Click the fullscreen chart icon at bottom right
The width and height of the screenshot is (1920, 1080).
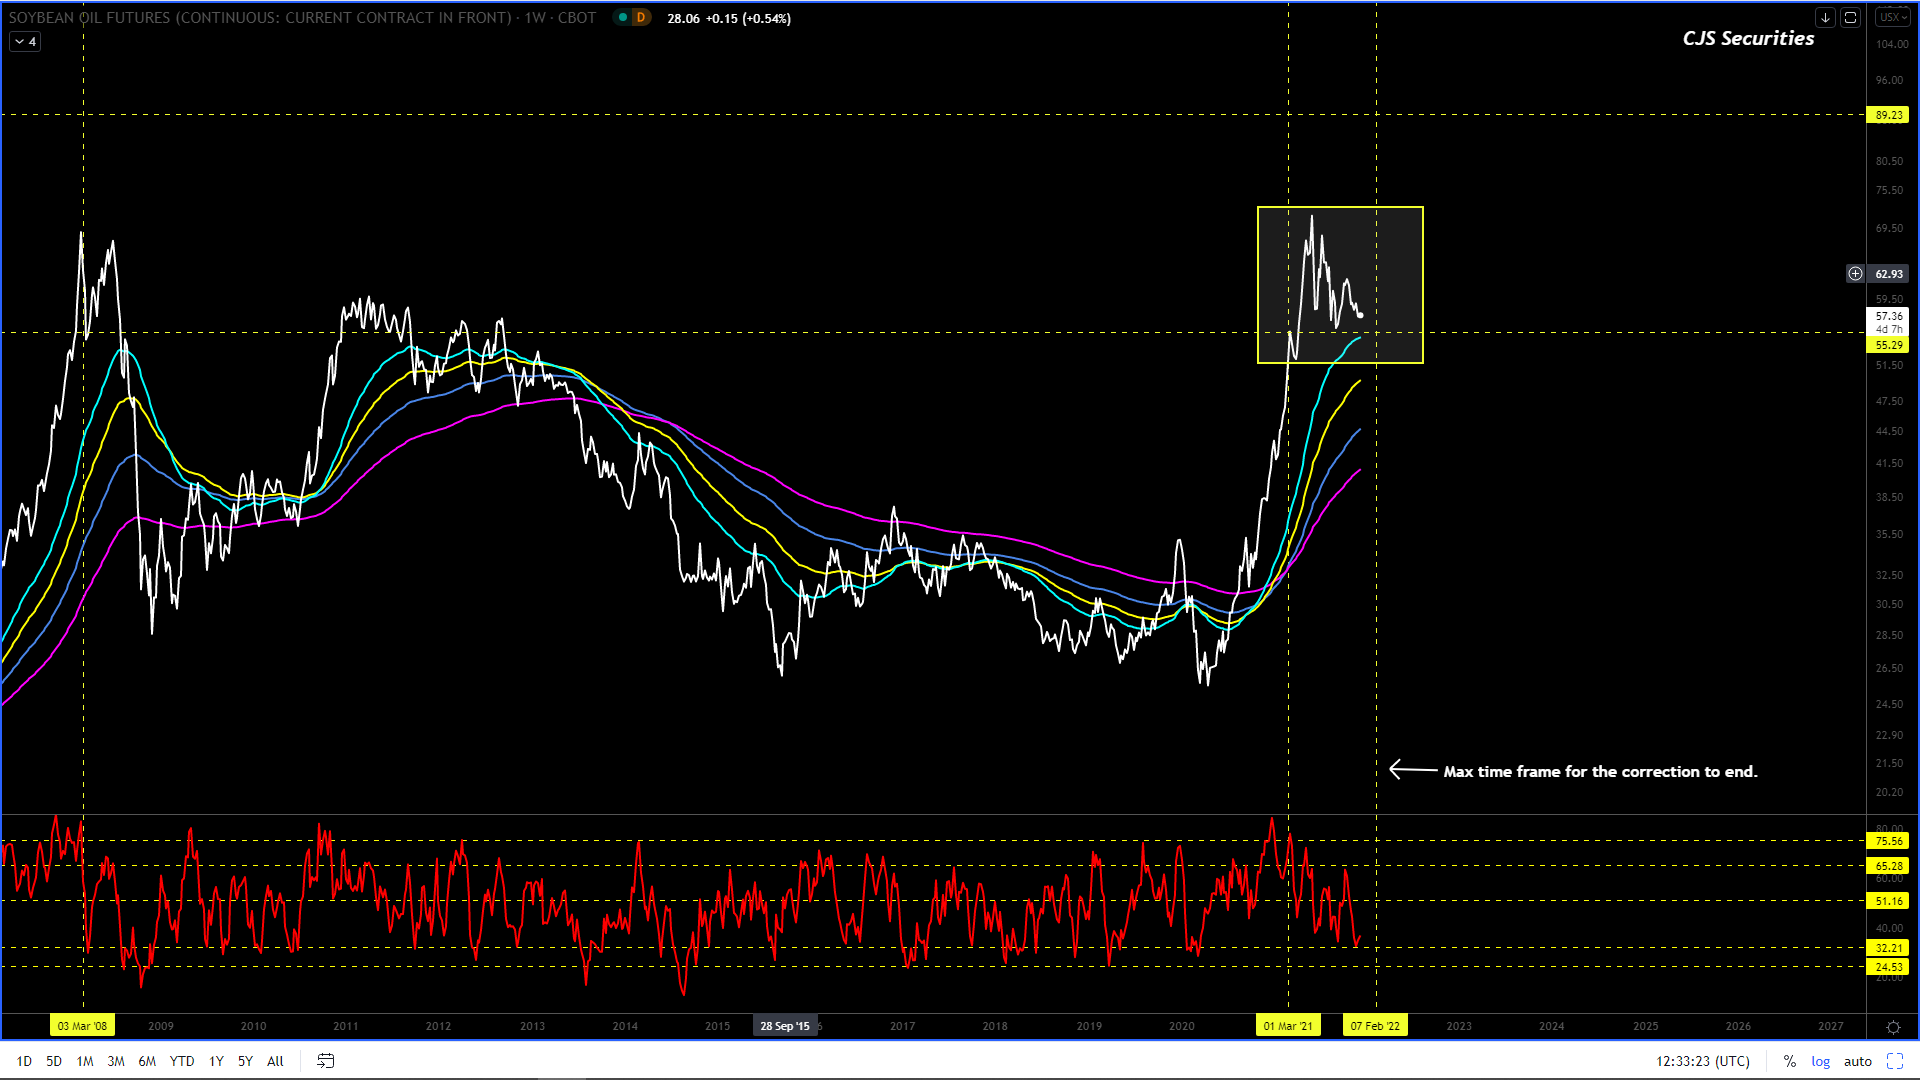(x=1894, y=1061)
